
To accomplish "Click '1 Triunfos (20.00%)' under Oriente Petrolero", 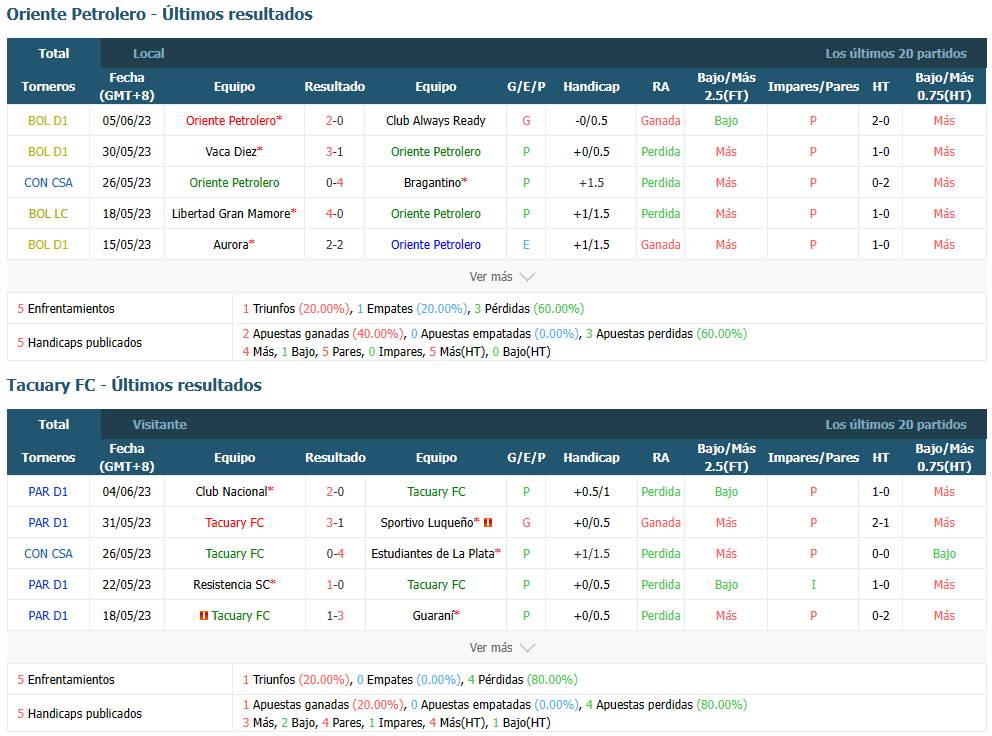I will [295, 308].
